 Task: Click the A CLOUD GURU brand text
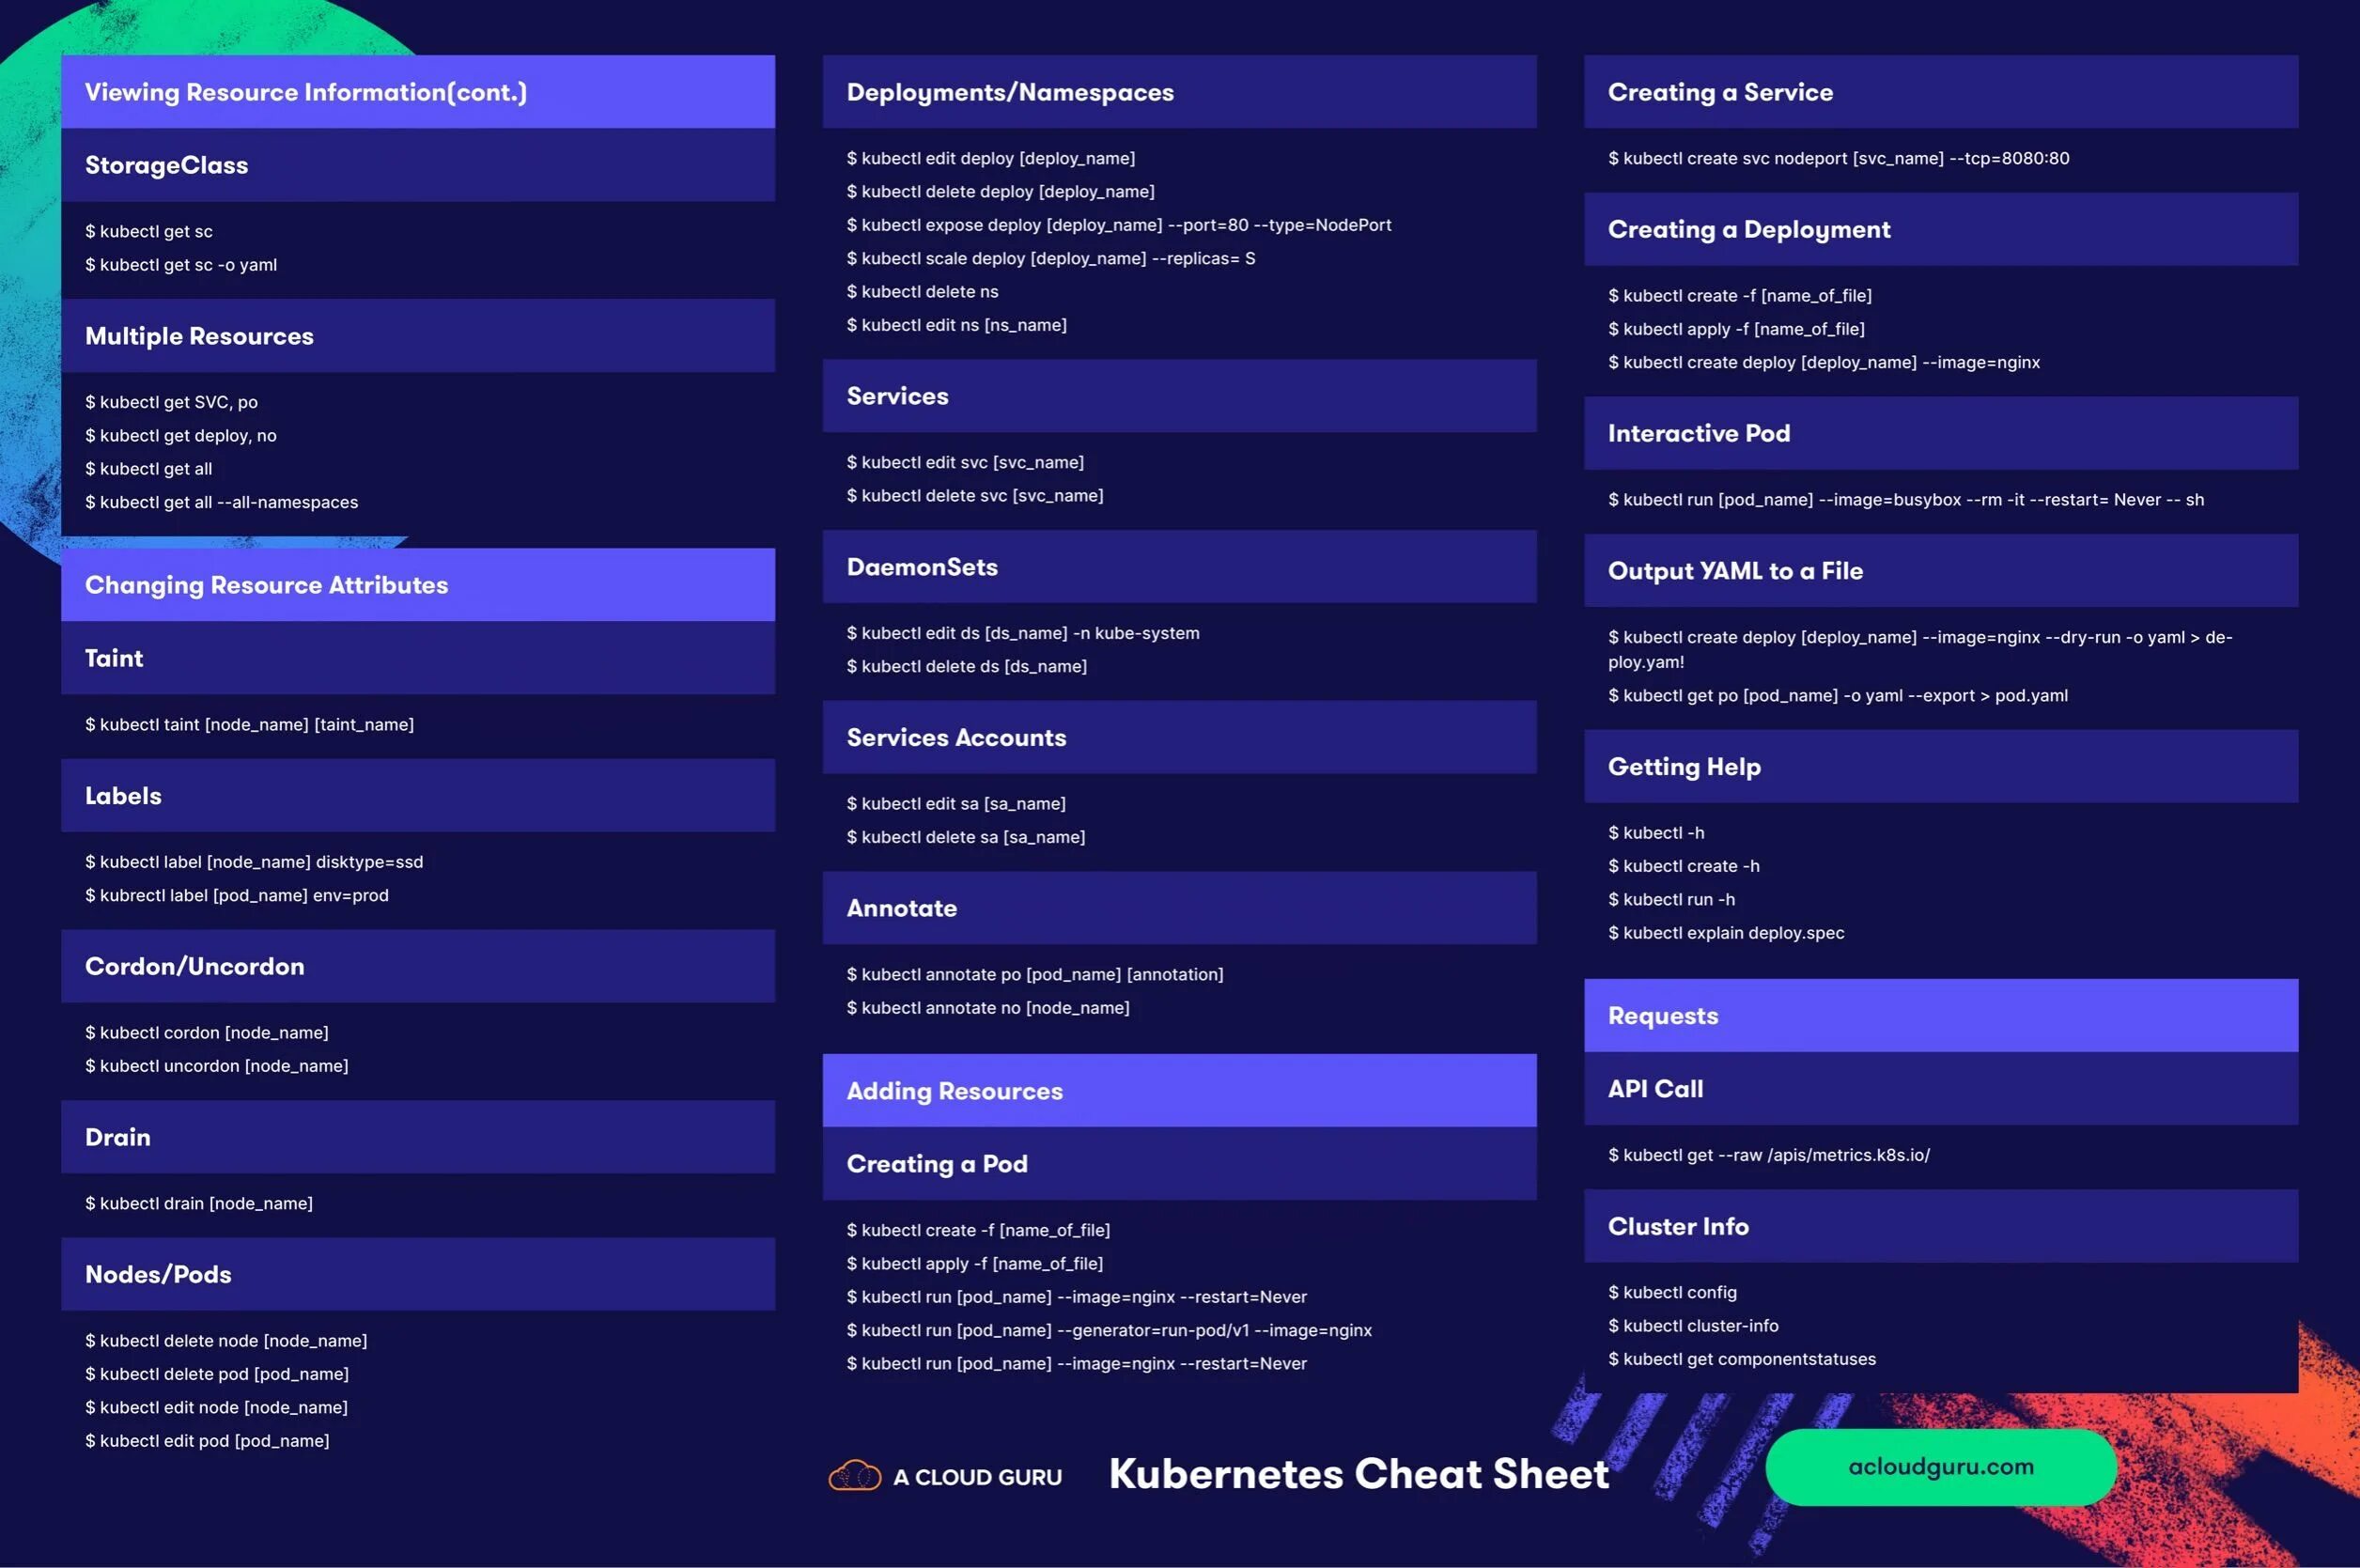coord(977,1477)
